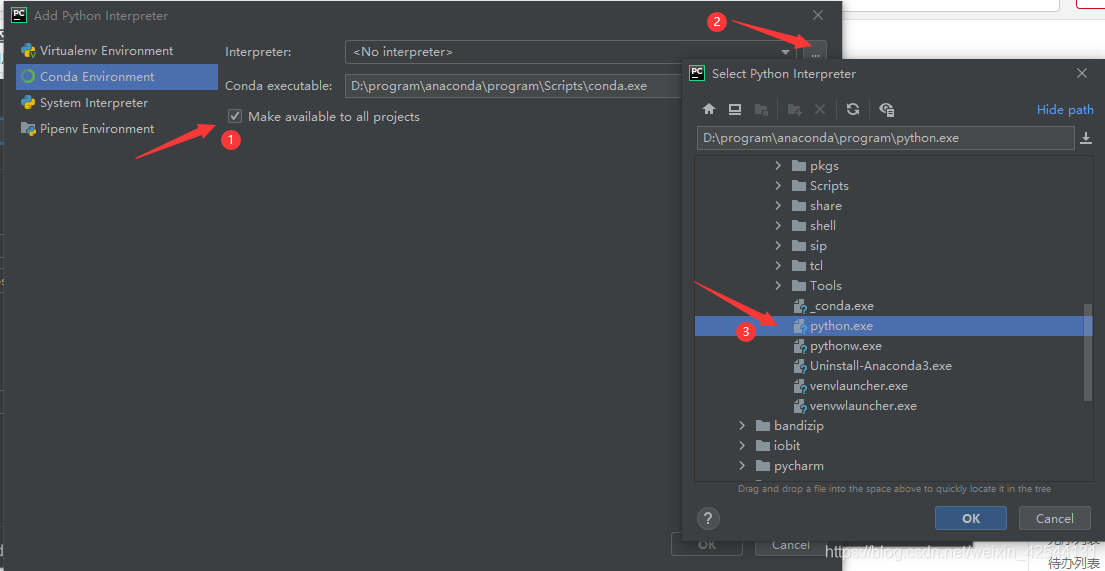The image size is (1105, 571).
Task: Expand the iobit folder
Action: [x=742, y=446]
